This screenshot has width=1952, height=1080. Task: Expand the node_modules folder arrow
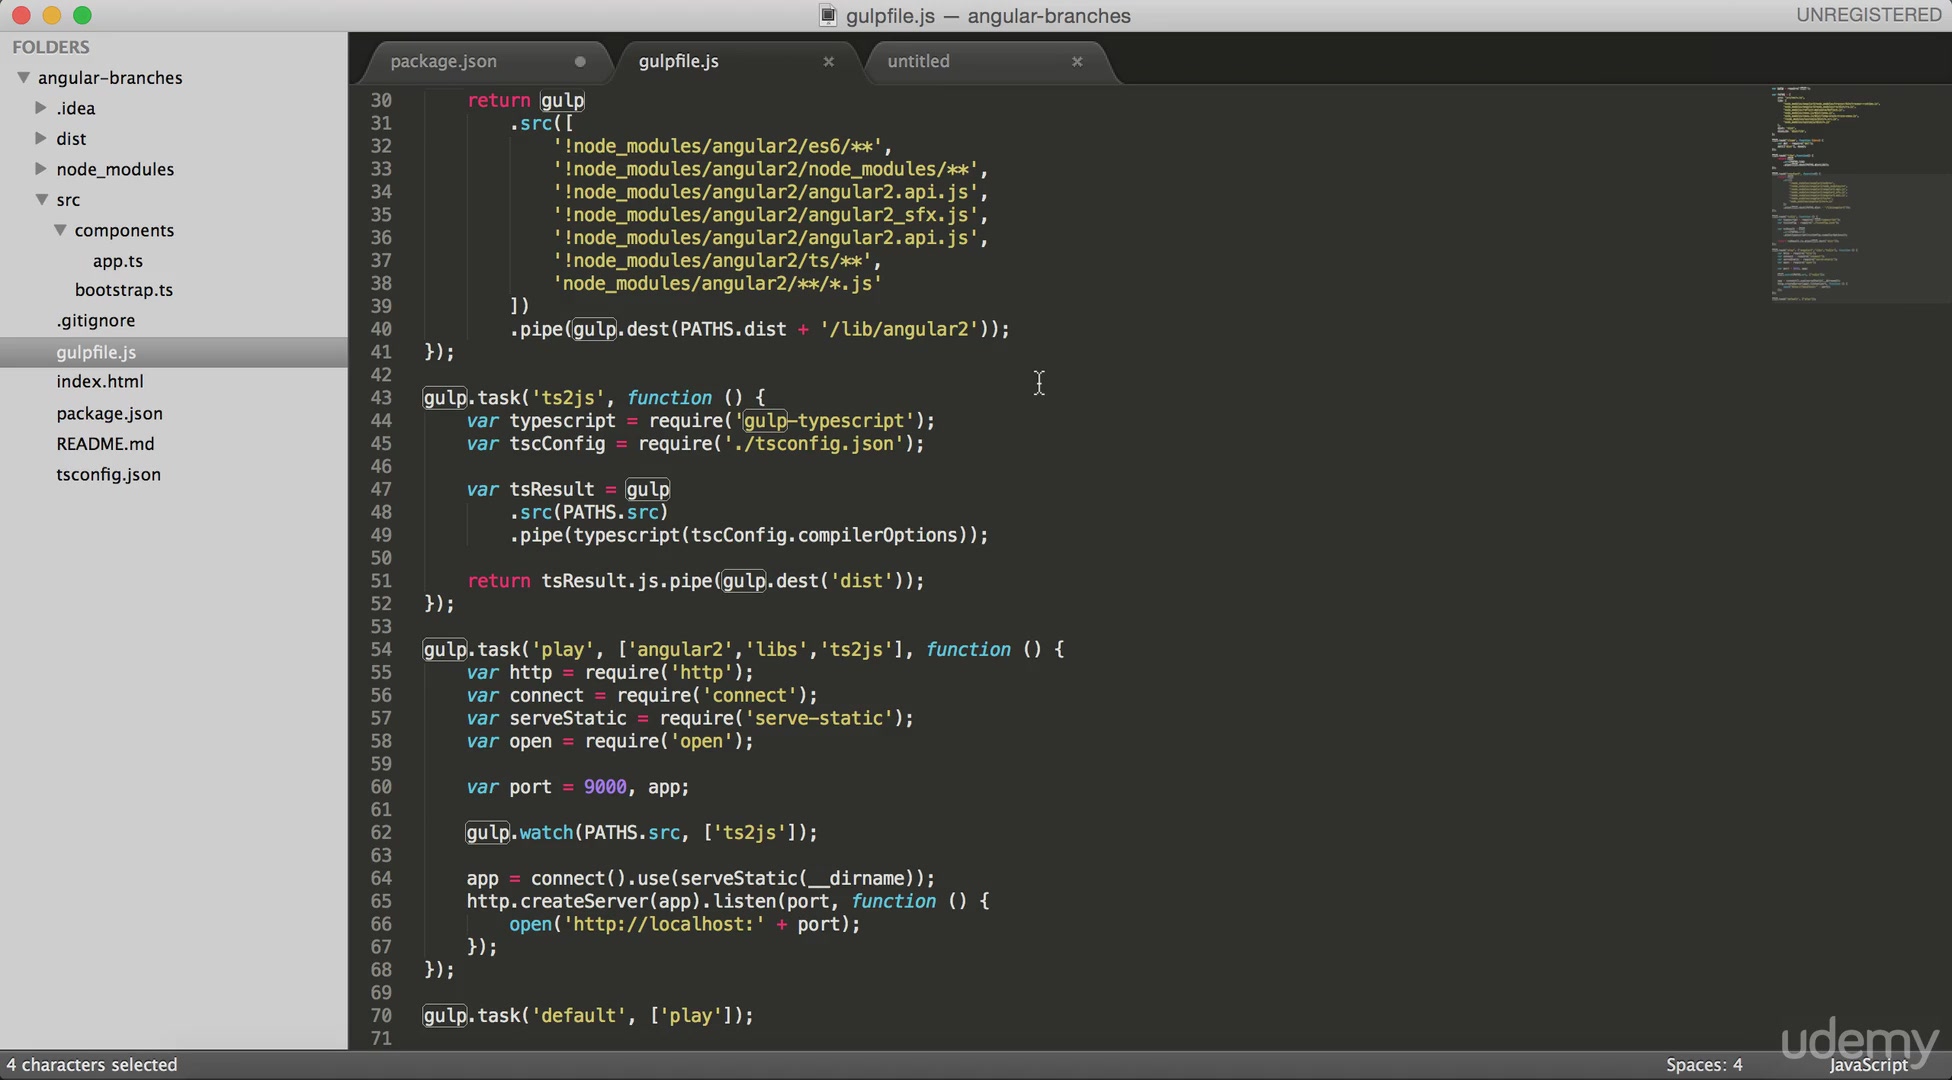tap(41, 168)
